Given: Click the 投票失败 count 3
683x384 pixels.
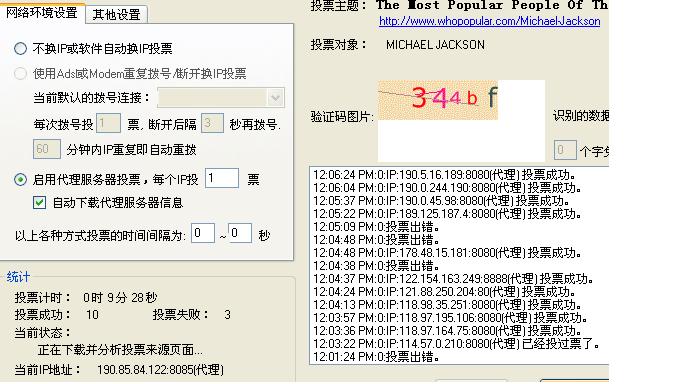Looking at the screenshot, I should (x=227, y=315).
